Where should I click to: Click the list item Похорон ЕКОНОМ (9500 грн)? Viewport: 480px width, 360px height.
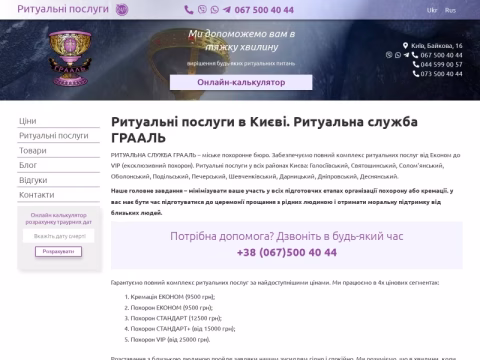coord(172,307)
